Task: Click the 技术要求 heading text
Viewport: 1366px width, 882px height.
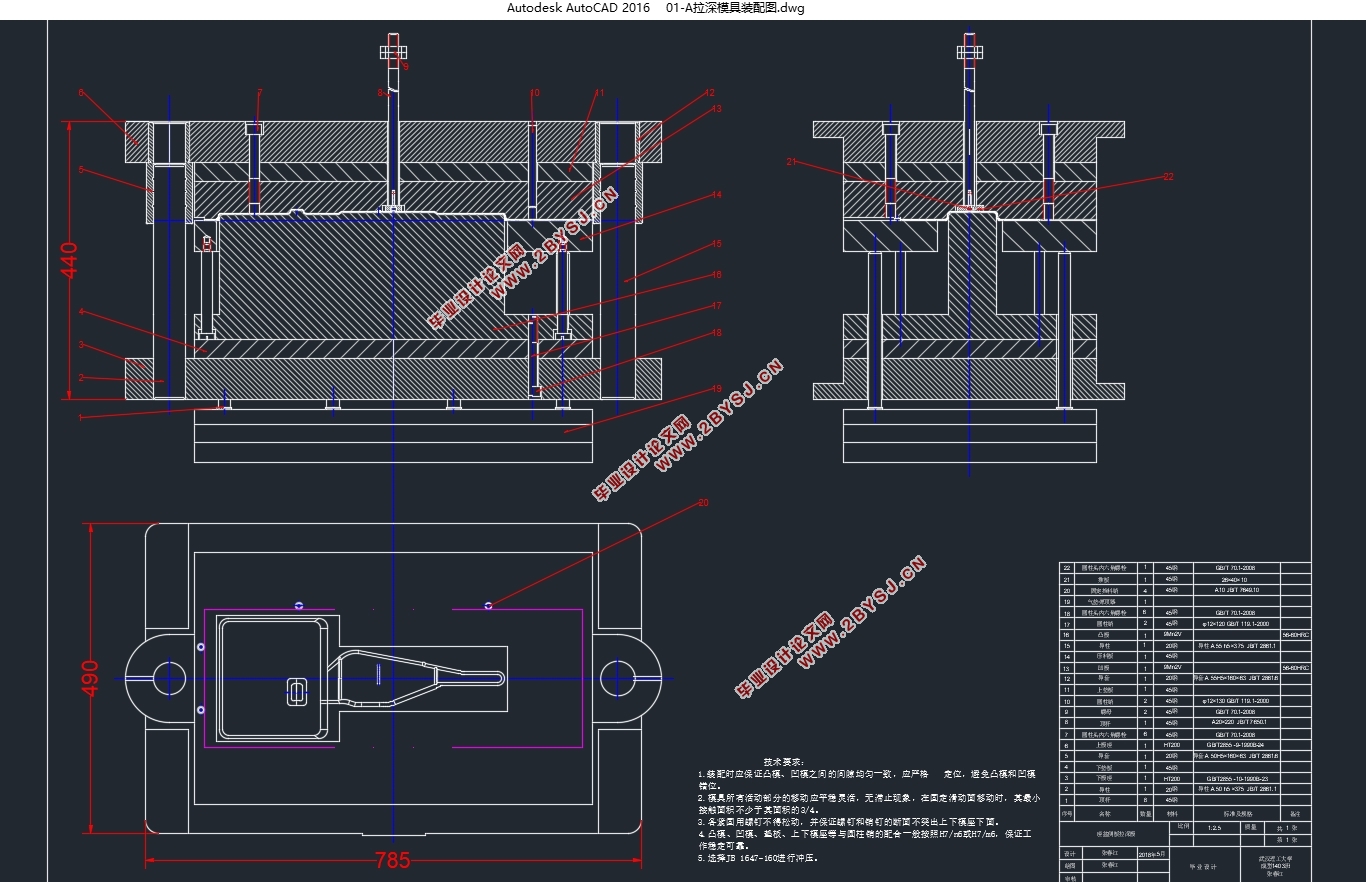Action: click(783, 762)
